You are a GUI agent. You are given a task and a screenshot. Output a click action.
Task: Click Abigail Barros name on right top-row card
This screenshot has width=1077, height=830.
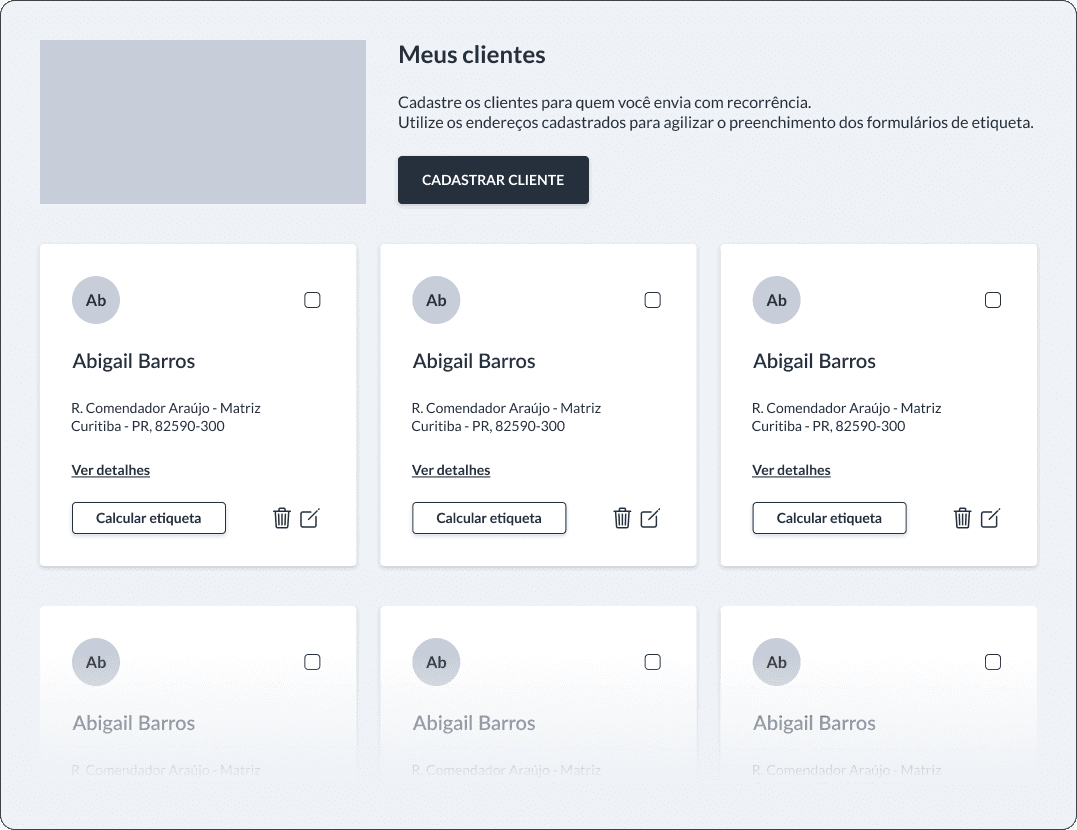tap(815, 361)
